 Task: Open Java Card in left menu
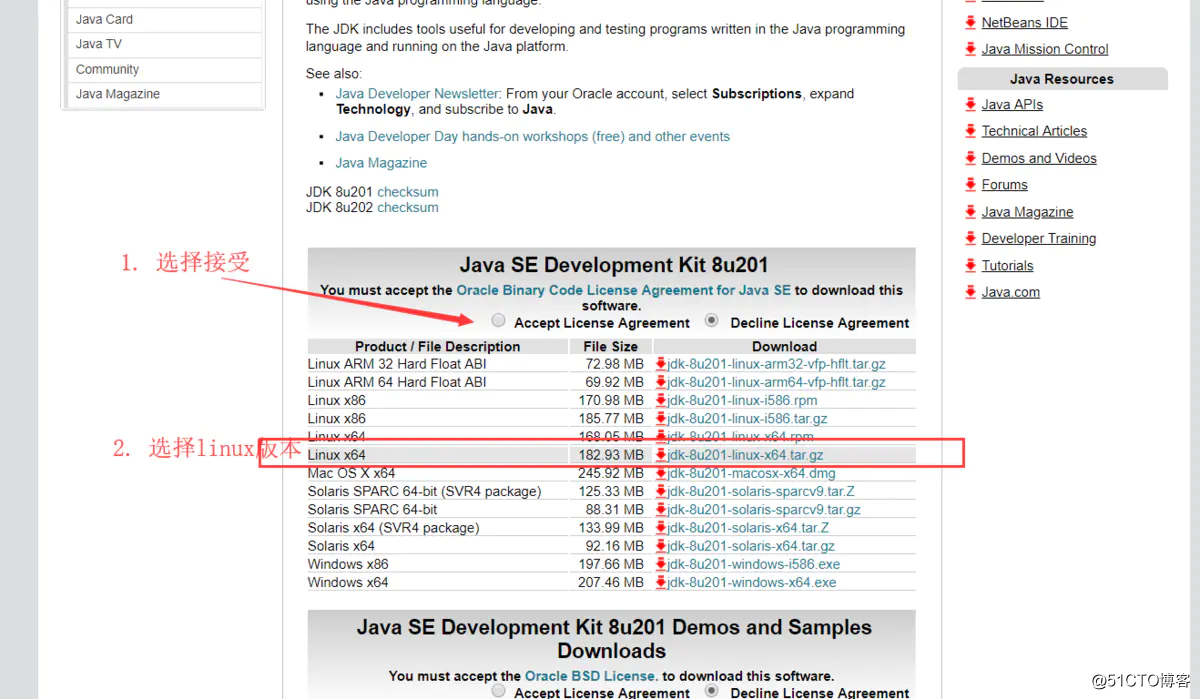[104, 19]
